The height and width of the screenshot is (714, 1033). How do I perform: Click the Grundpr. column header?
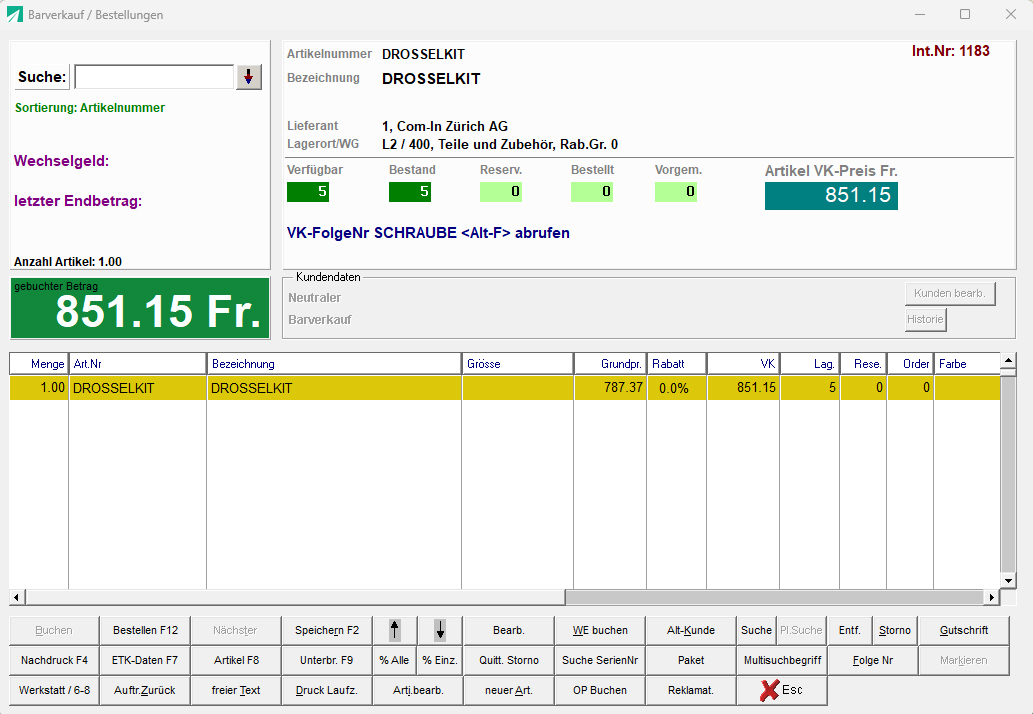(610, 364)
